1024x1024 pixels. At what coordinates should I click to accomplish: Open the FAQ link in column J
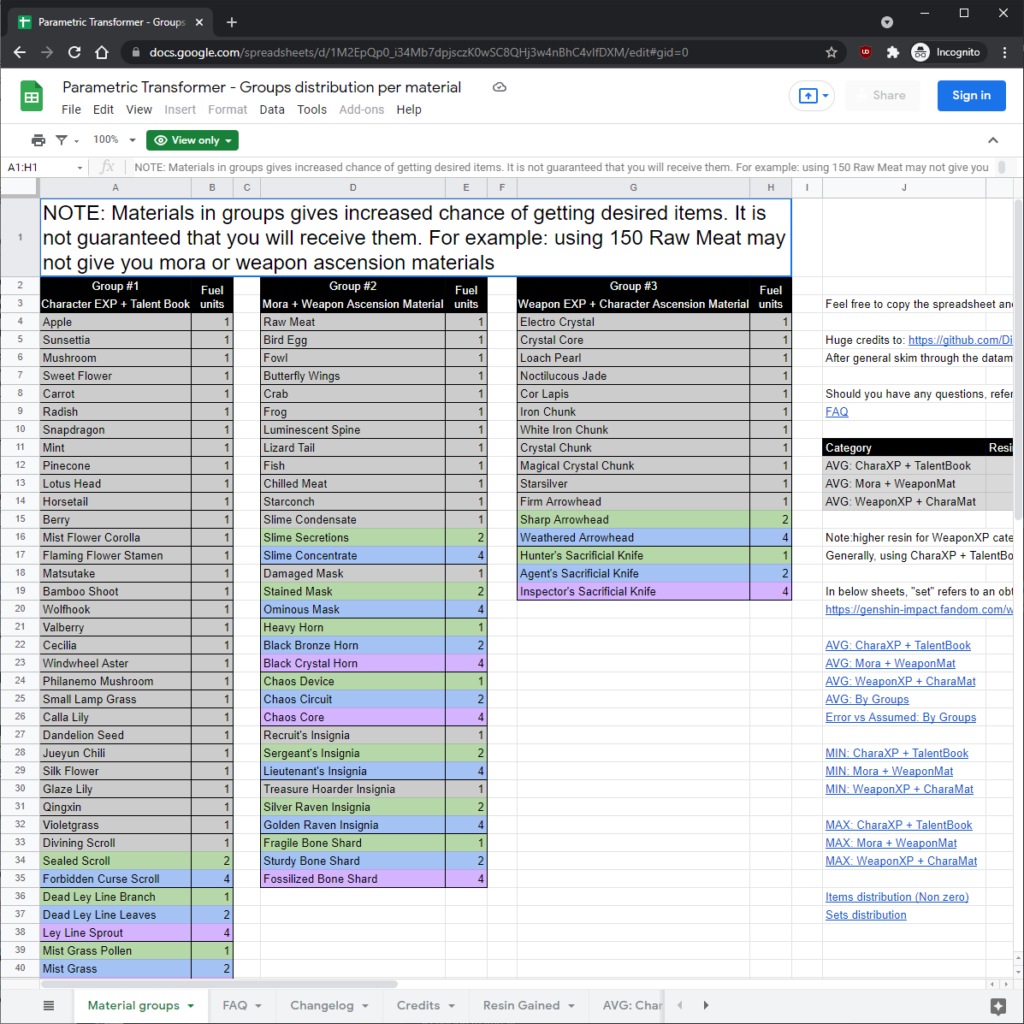tap(837, 412)
